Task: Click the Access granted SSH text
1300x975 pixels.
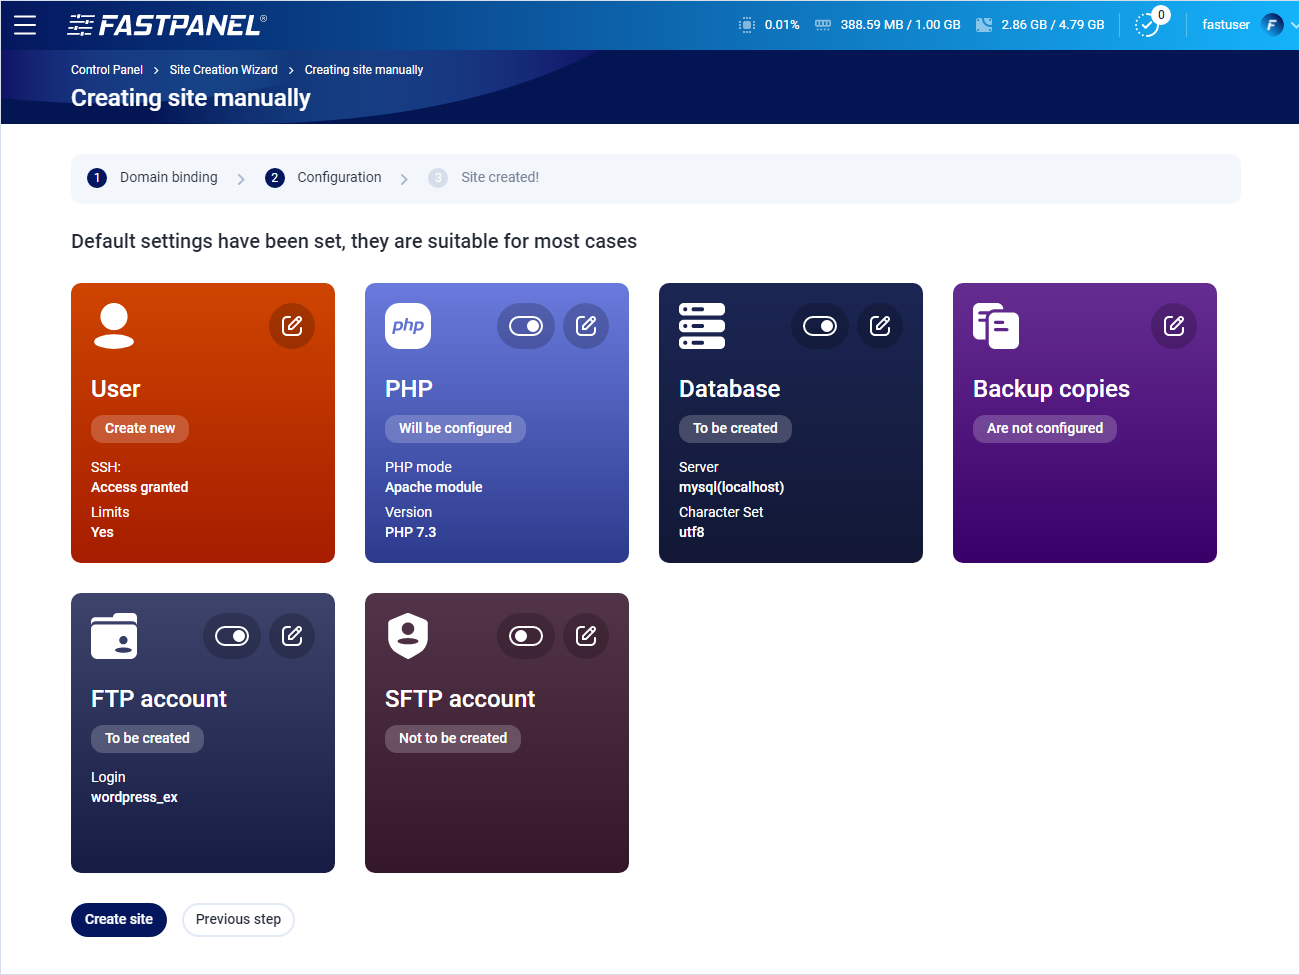Action: point(140,488)
